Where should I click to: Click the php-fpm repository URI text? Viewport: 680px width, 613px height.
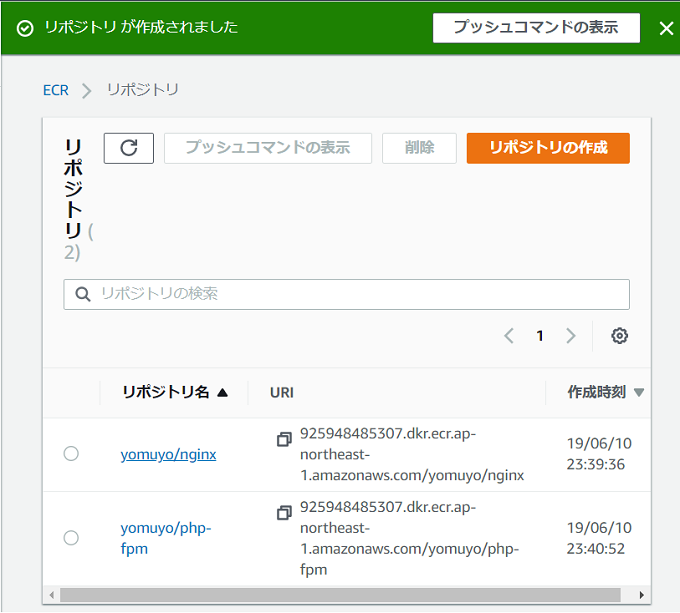(409, 538)
